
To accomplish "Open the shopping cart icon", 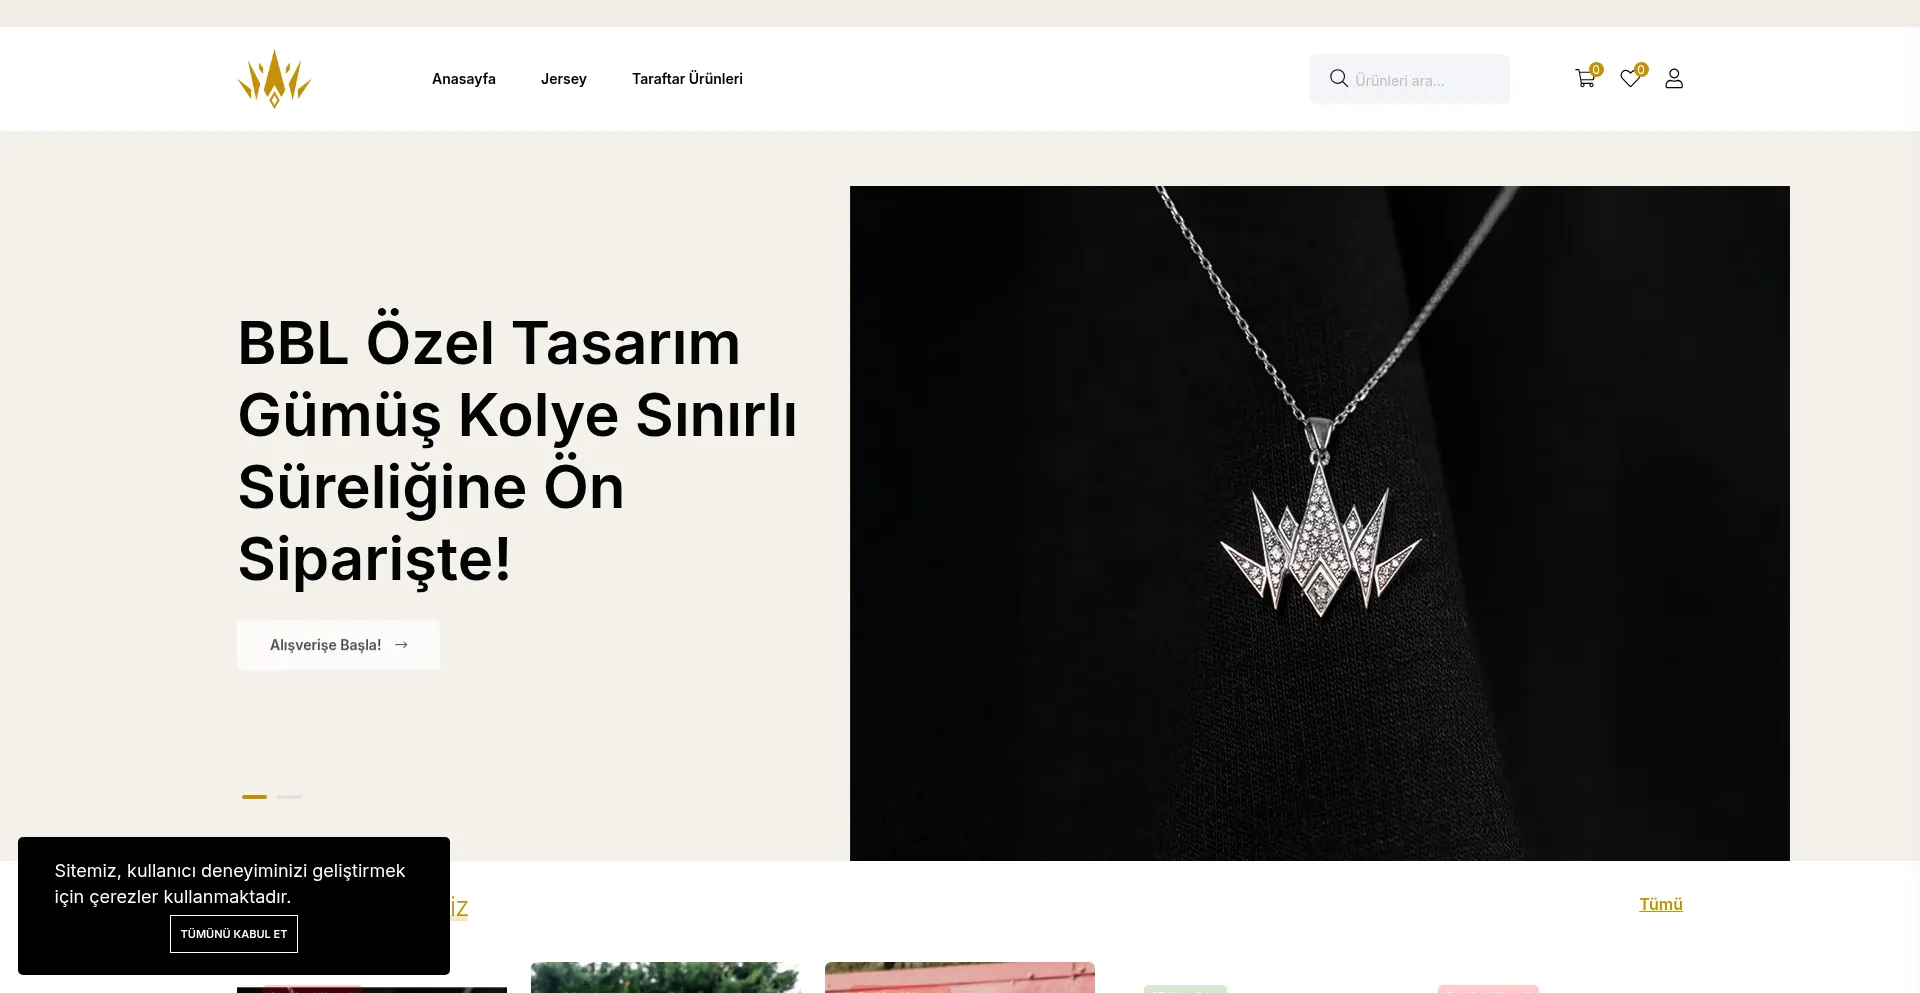I will tap(1584, 79).
